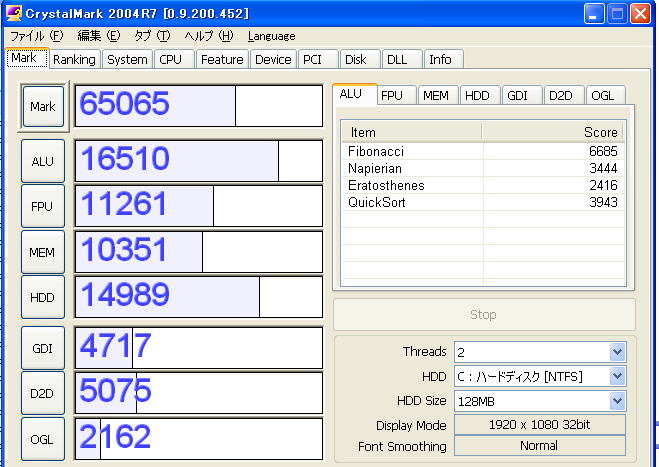This screenshot has width=659, height=467.
Task: Switch to the System tab
Action: (x=127, y=59)
